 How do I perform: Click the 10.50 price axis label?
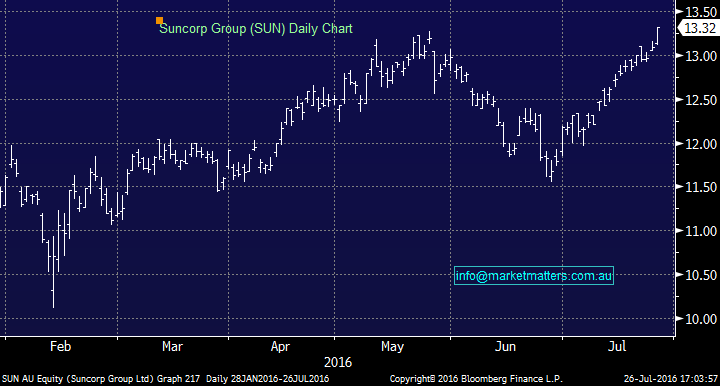pos(701,275)
